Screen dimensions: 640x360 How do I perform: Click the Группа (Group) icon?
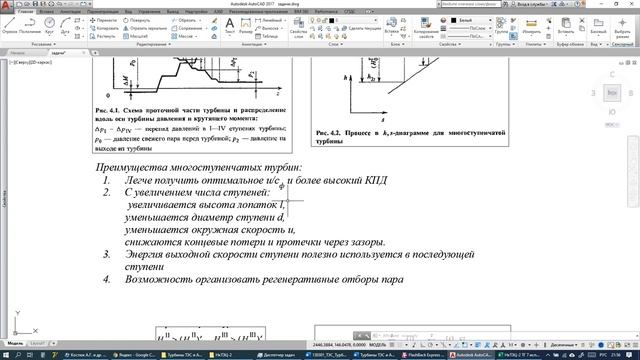501,25
